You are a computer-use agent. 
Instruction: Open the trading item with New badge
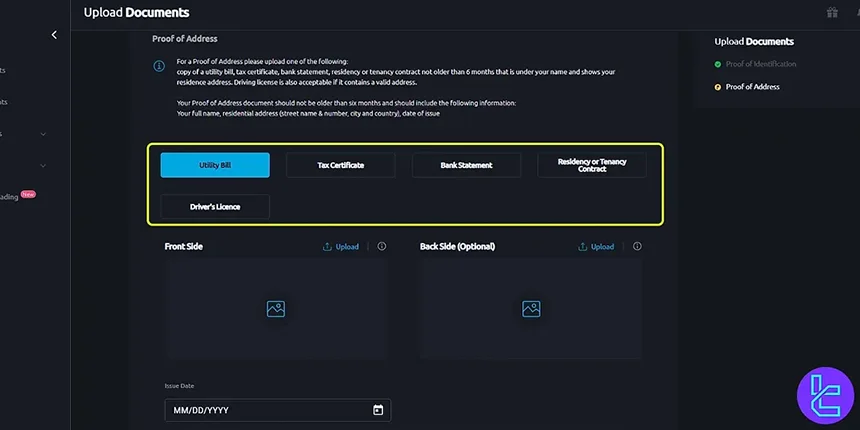tap(18, 196)
